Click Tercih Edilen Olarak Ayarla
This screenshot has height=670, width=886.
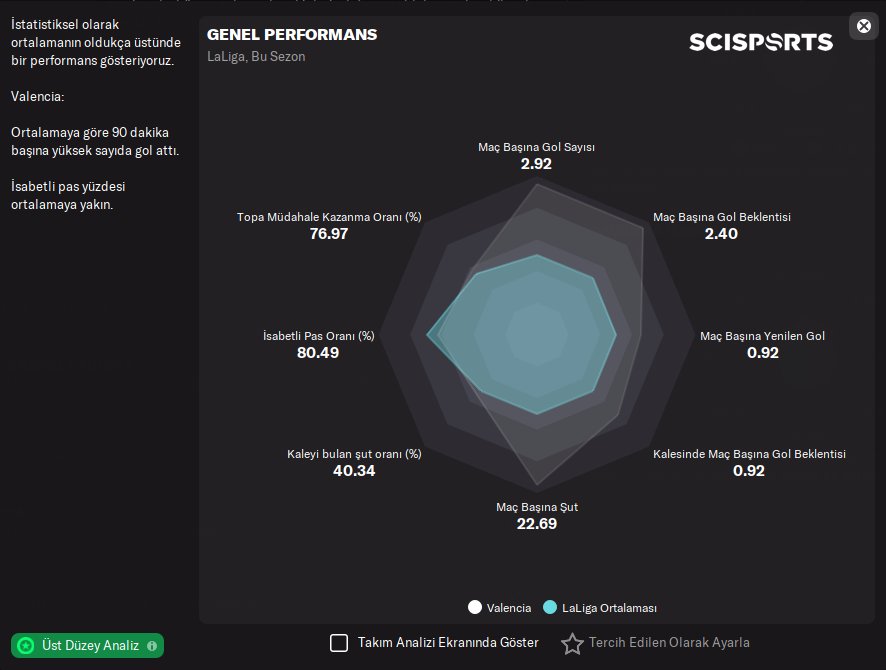click(x=669, y=643)
